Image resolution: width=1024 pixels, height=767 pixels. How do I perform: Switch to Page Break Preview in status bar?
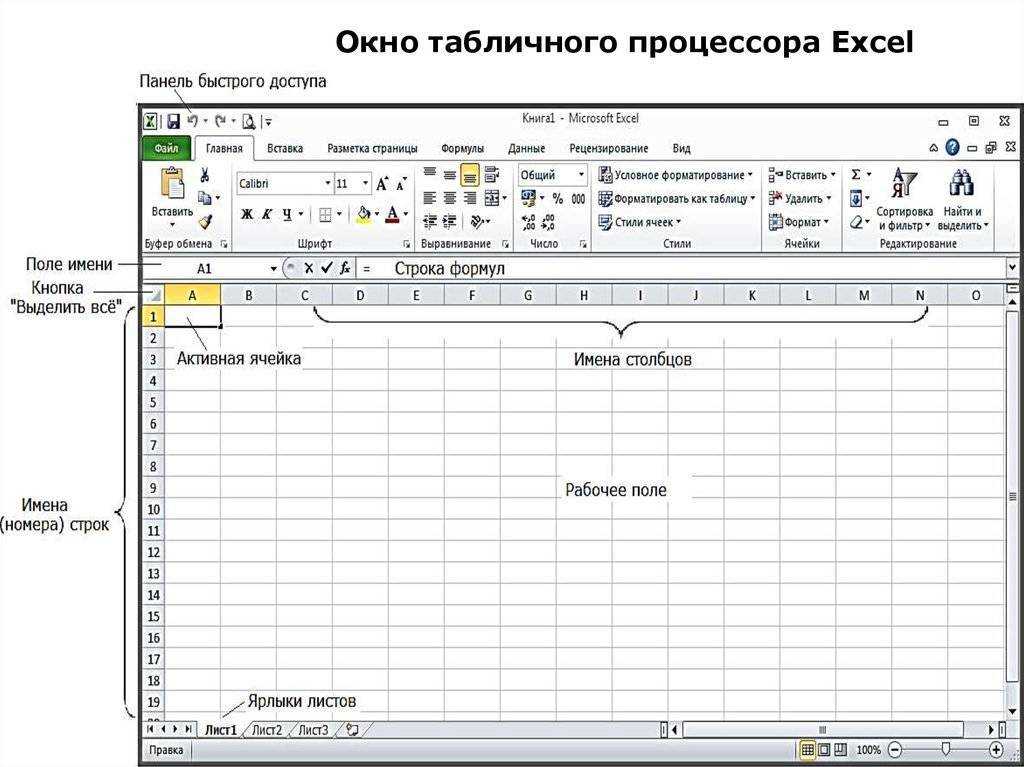[840, 750]
